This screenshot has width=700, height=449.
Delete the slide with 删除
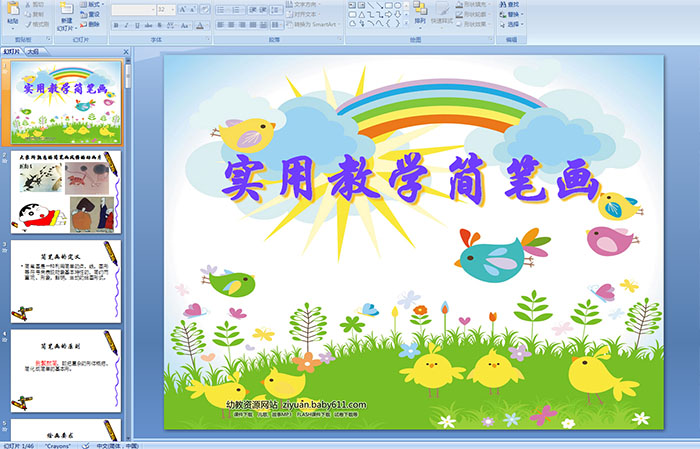coord(90,24)
